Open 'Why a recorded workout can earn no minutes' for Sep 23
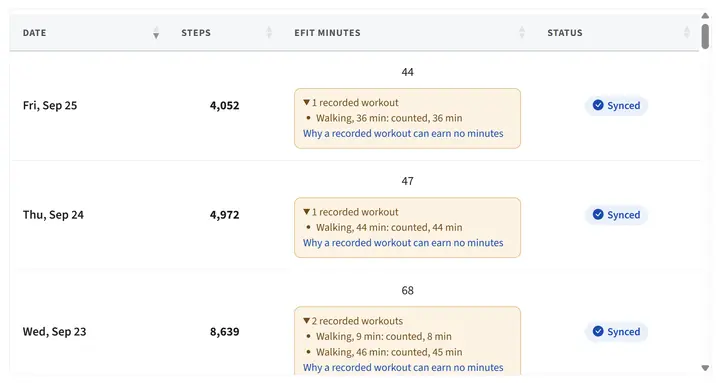Screen dimensions: 720x383 403,367
